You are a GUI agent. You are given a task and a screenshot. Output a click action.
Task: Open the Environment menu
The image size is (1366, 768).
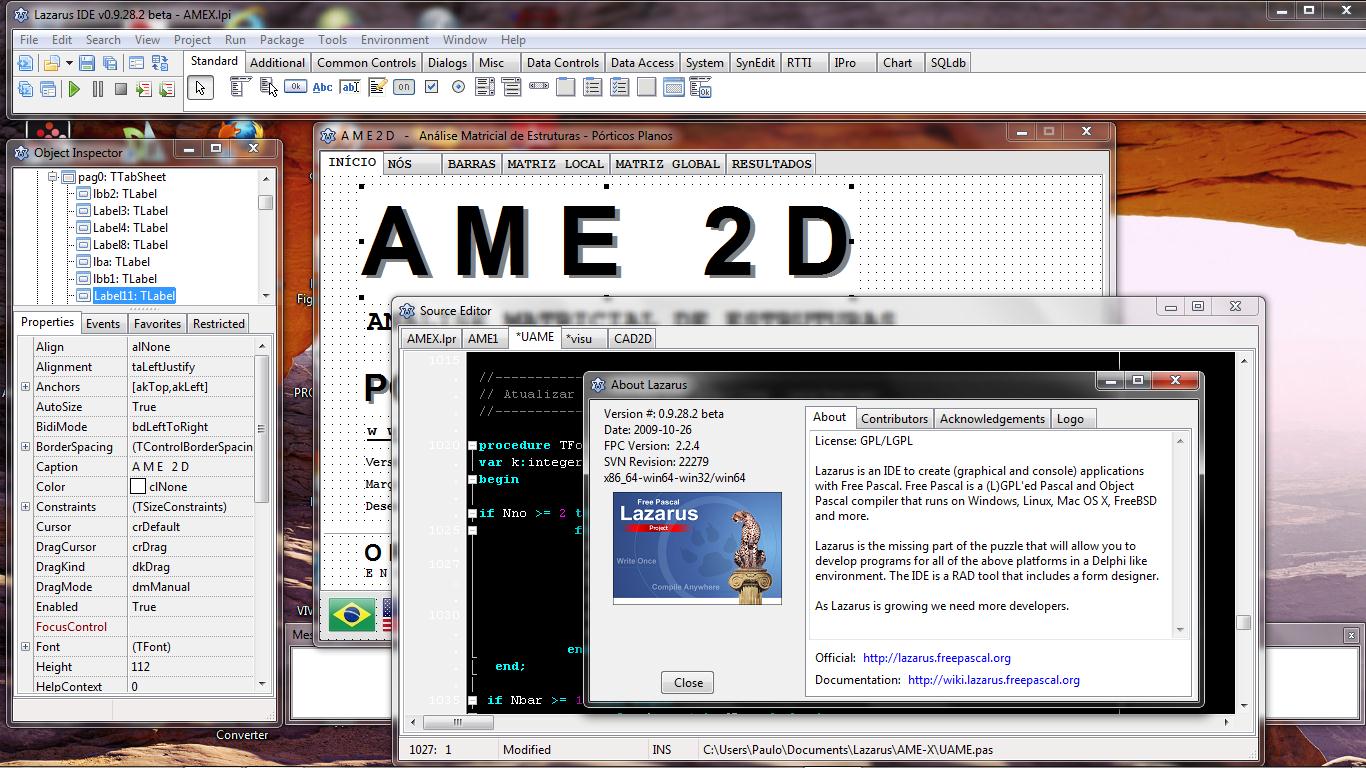pyautogui.click(x=395, y=40)
